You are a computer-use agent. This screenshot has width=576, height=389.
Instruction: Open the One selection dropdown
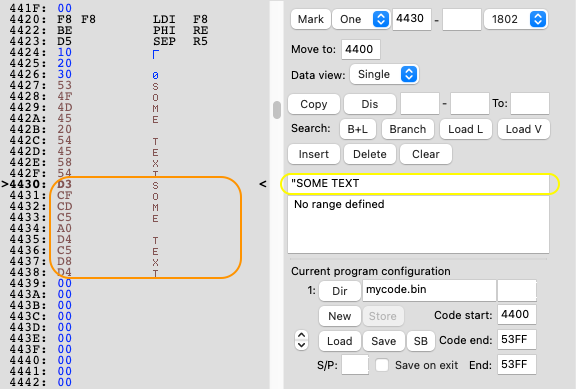(x=361, y=19)
